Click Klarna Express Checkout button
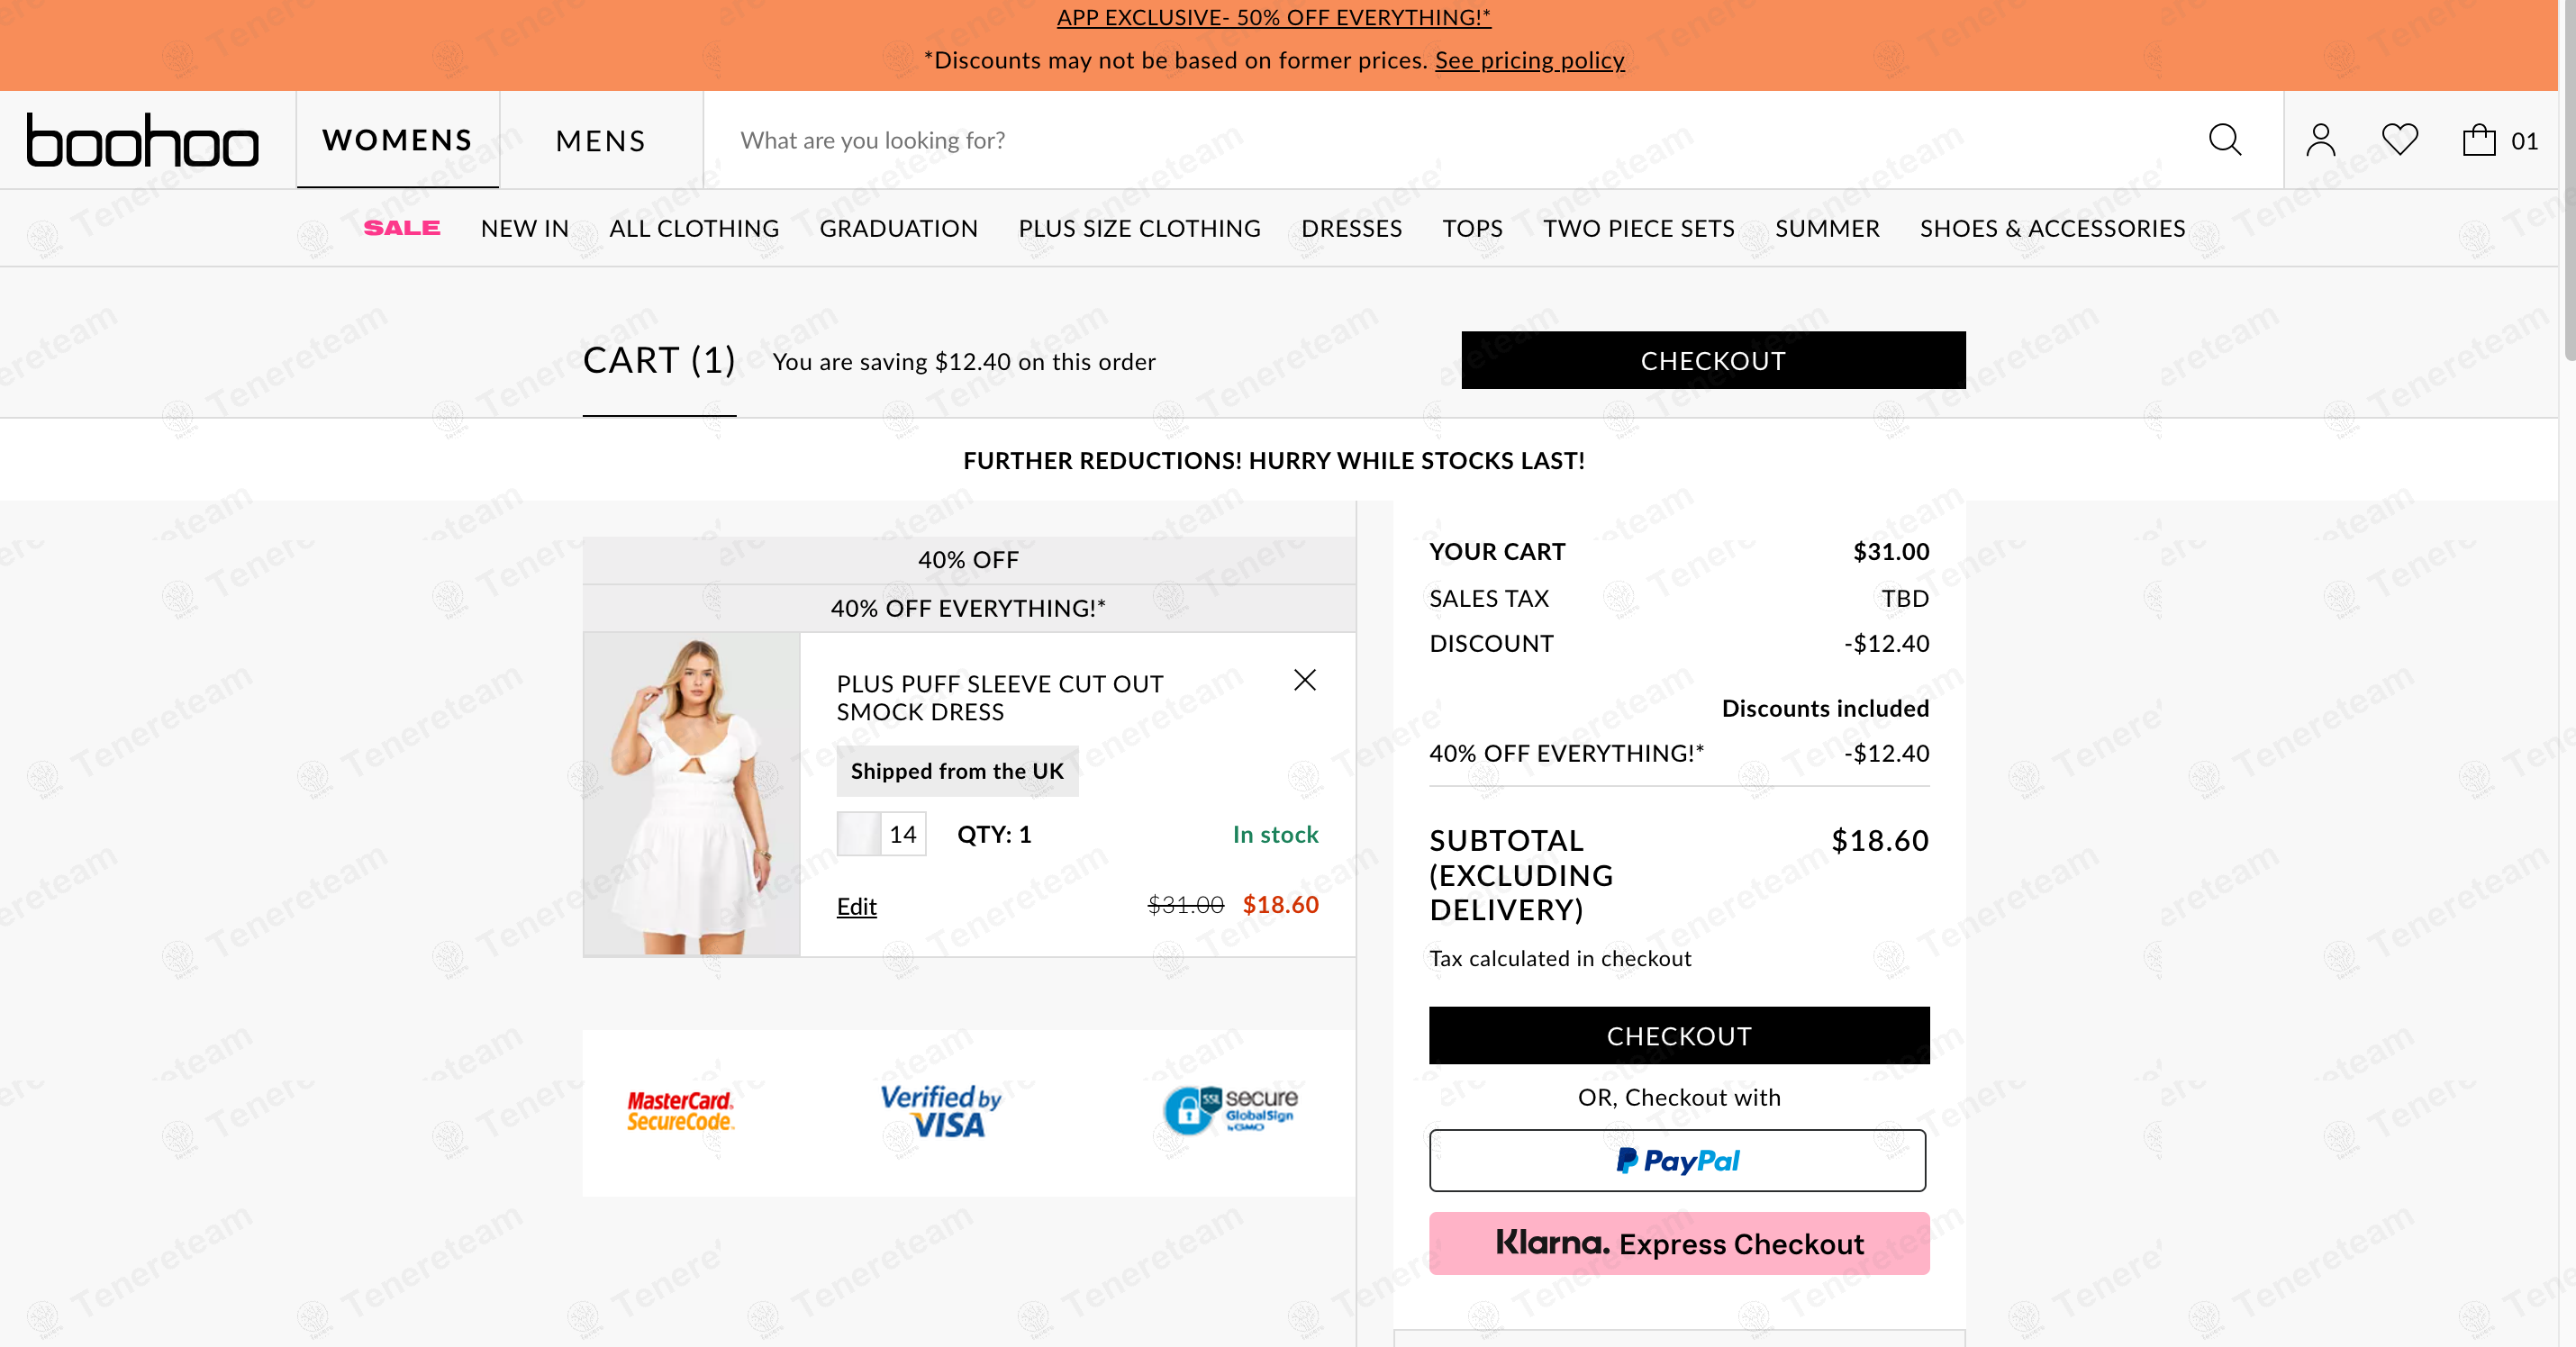 (1678, 1243)
